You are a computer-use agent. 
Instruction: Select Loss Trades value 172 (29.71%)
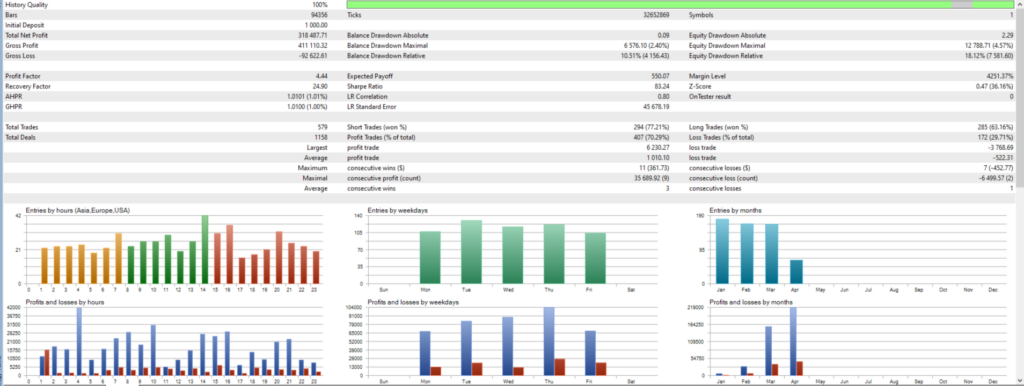pyautogui.click(x=994, y=138)
